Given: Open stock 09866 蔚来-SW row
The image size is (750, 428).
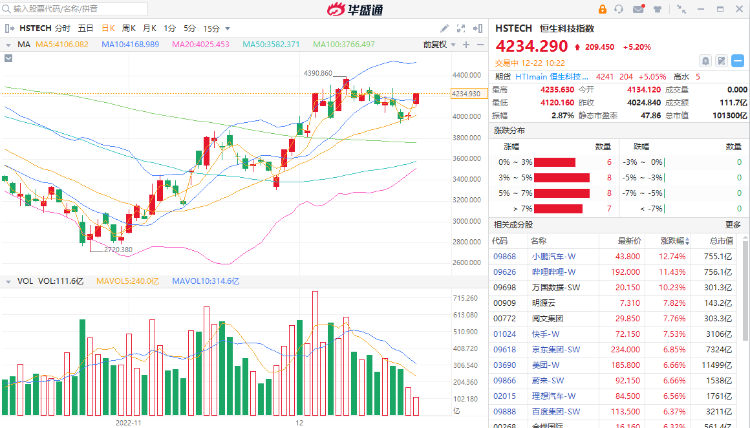Looking at the screenshot, I should coord(614,381).
